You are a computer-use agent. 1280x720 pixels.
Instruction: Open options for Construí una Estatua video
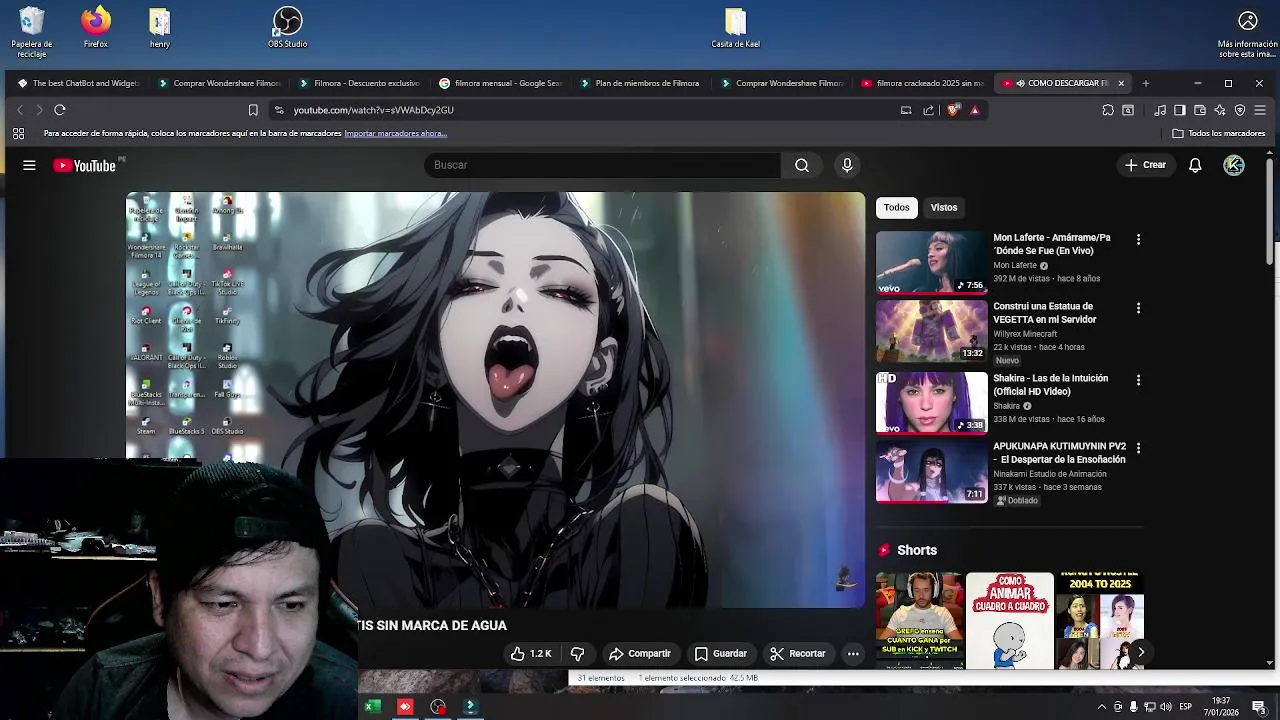1138,309
